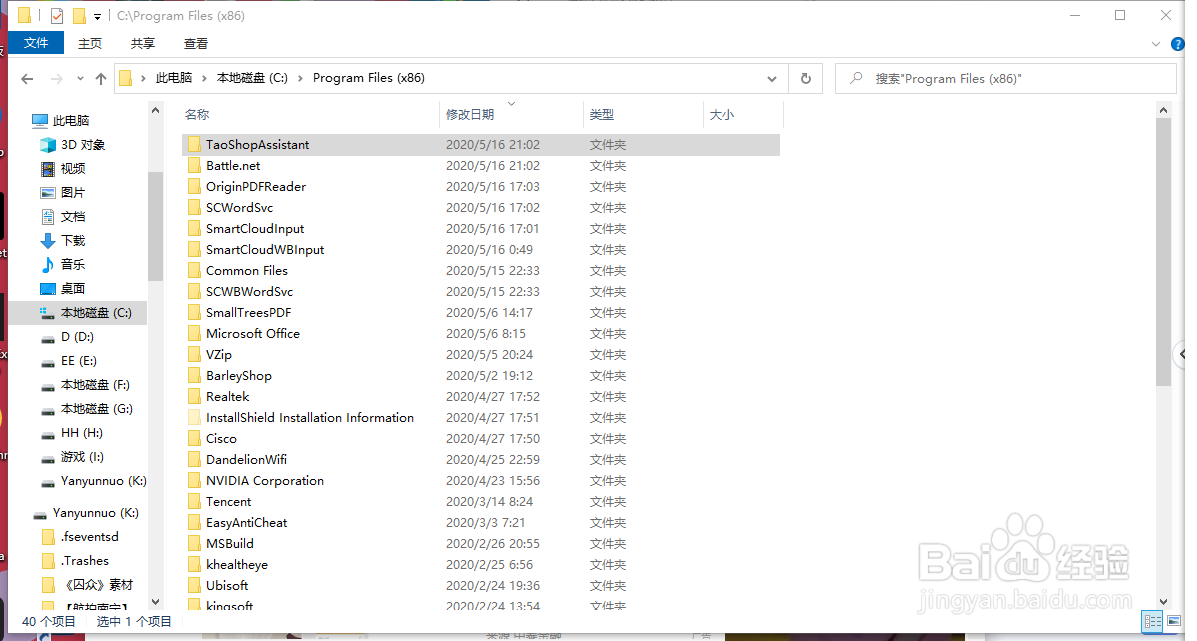Select 此电脑 in breadcrumb path
Viewport: 1197px width, 641px height.
click(174, 78)
